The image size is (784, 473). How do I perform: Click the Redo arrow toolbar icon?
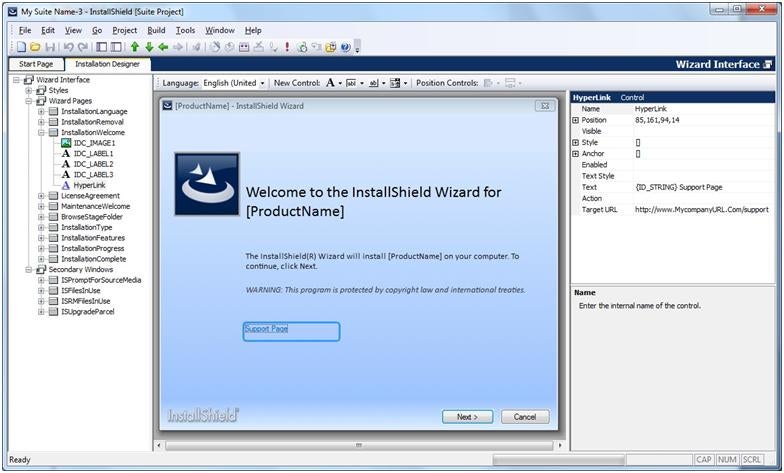point(83,47)
